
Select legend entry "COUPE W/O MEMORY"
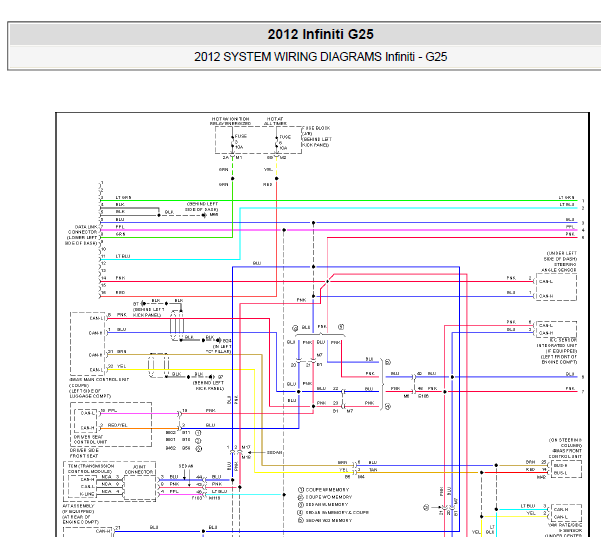[328, 497]
